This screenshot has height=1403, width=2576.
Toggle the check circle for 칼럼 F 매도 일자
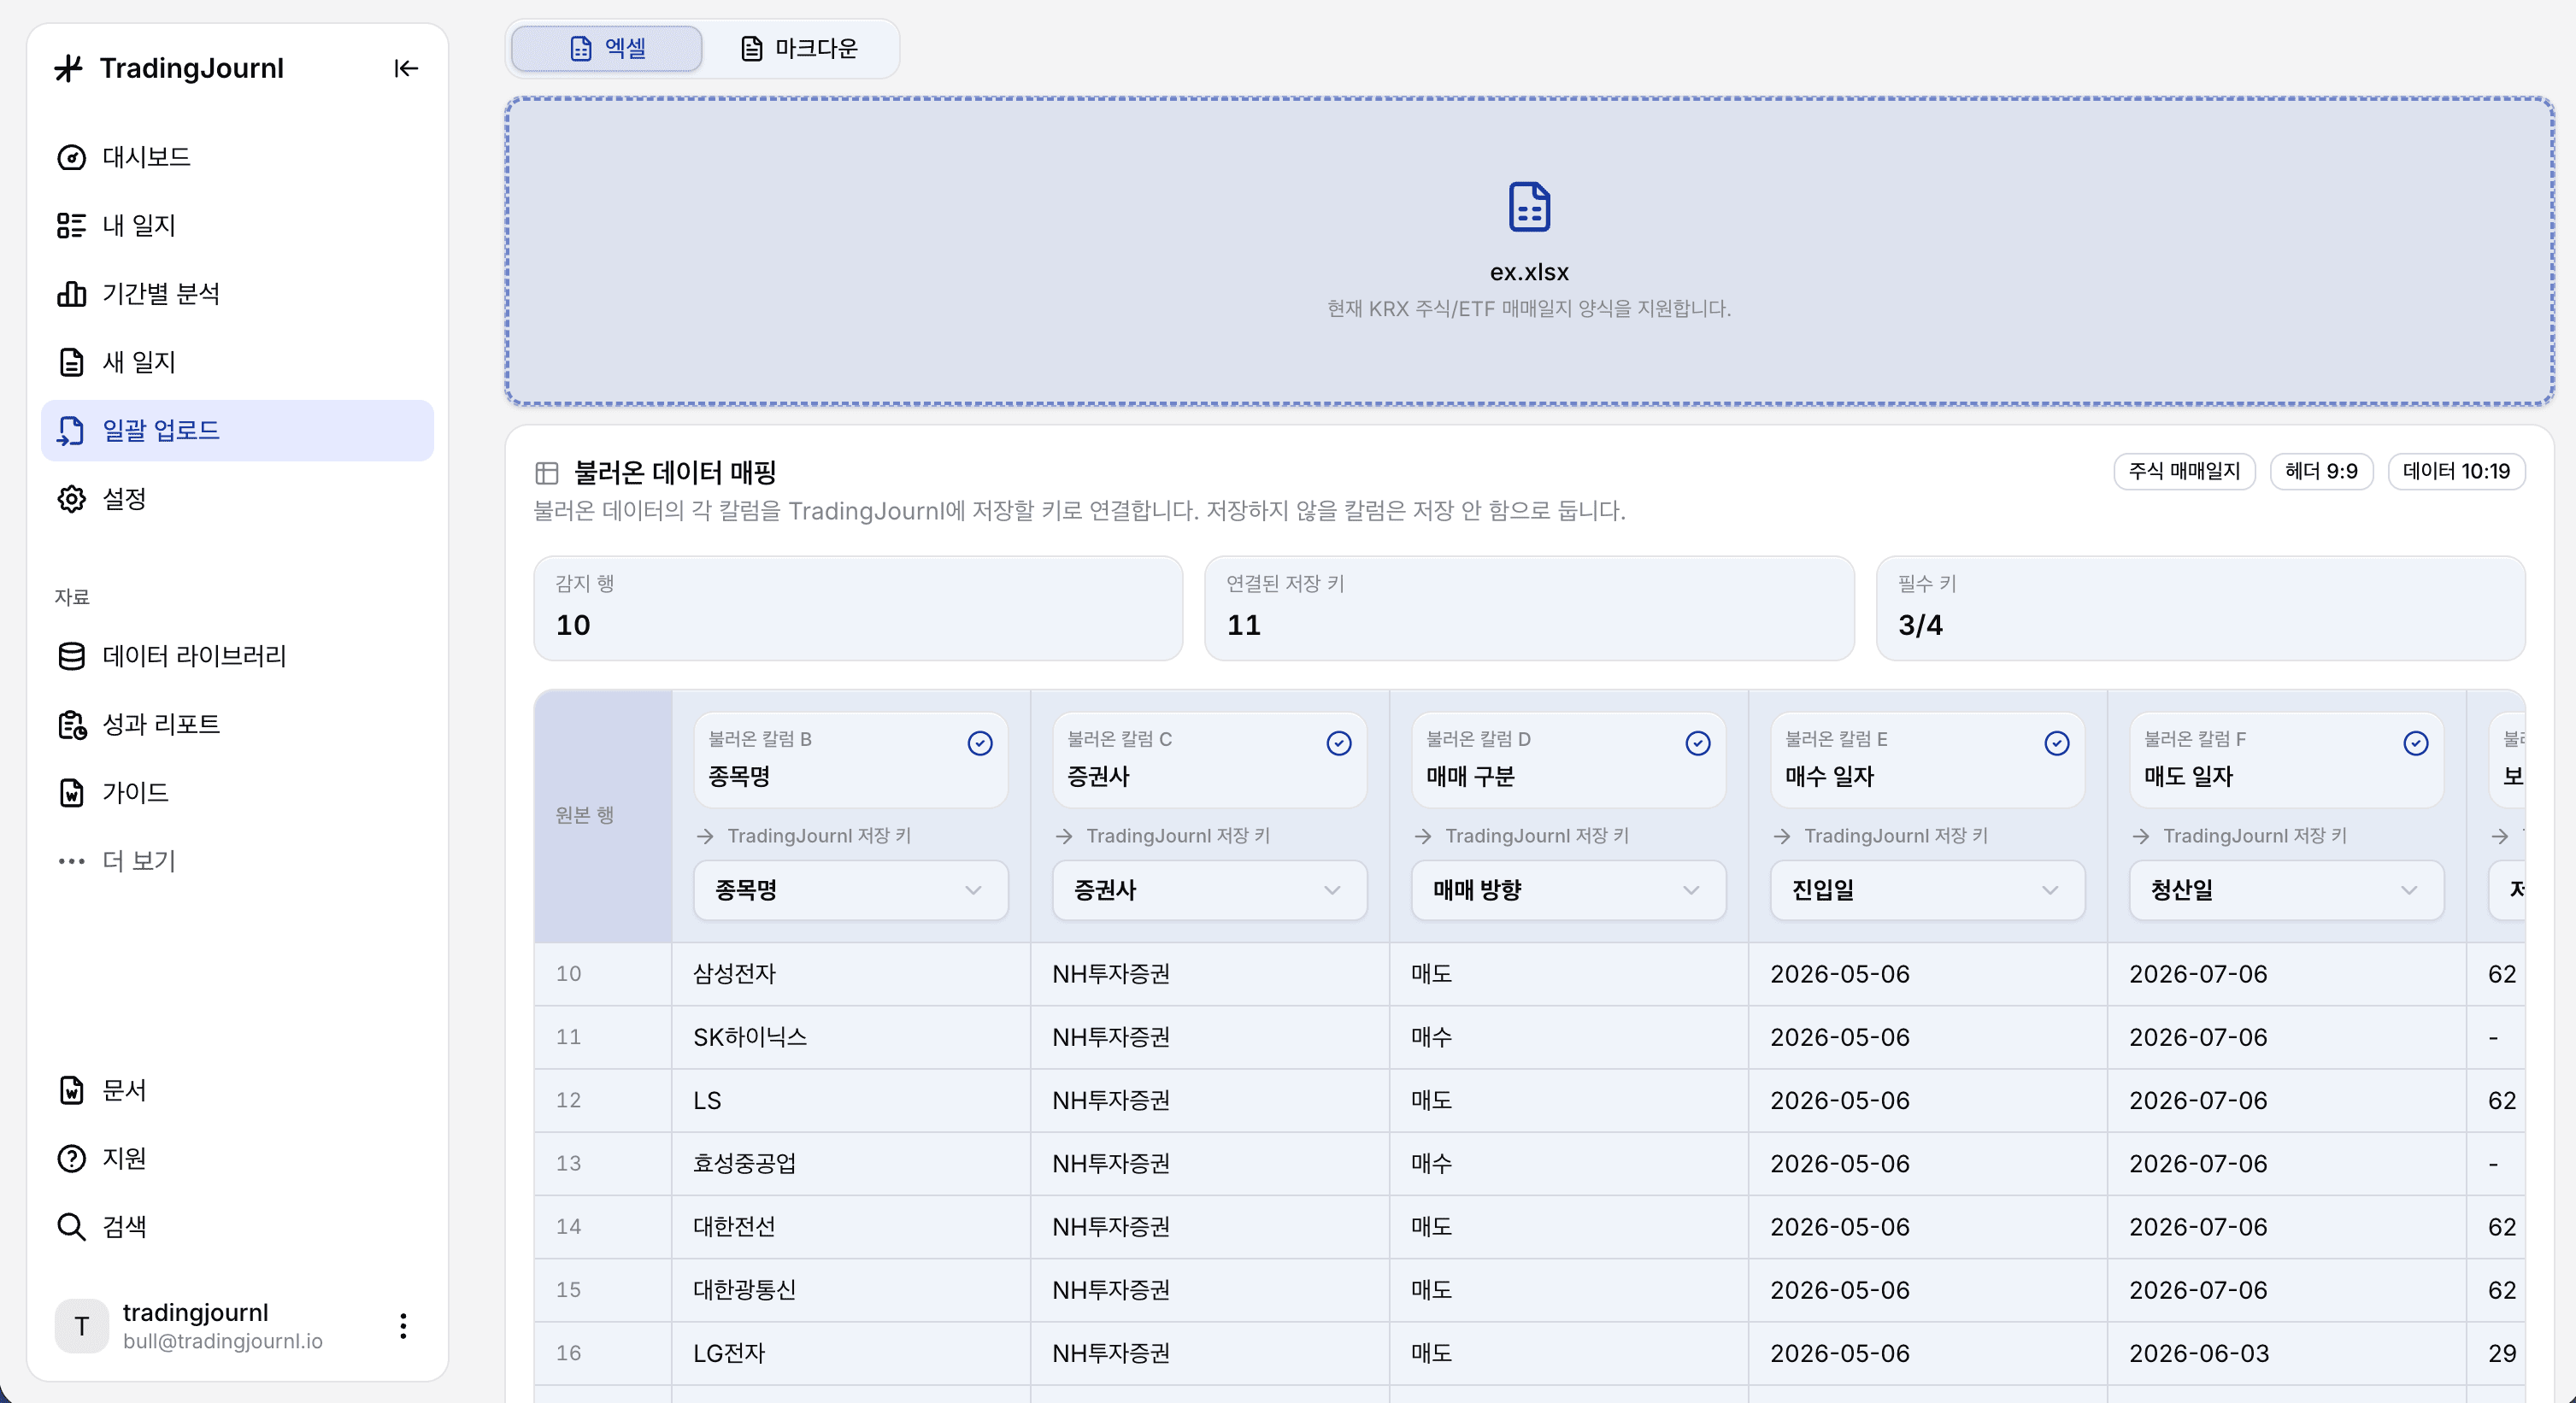coord(2416,743)
